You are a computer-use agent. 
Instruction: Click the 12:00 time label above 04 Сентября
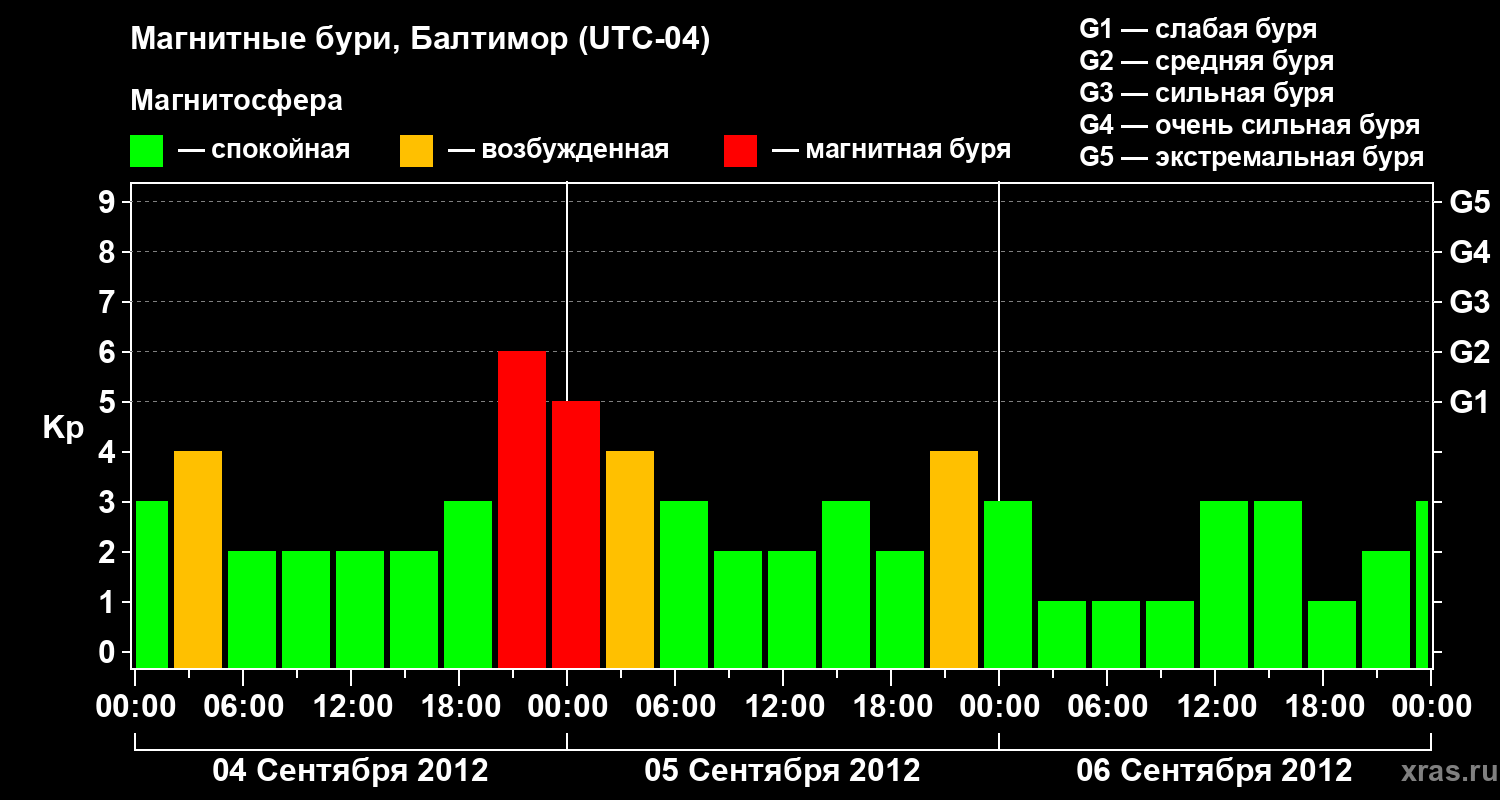click(x=352, y=707)
